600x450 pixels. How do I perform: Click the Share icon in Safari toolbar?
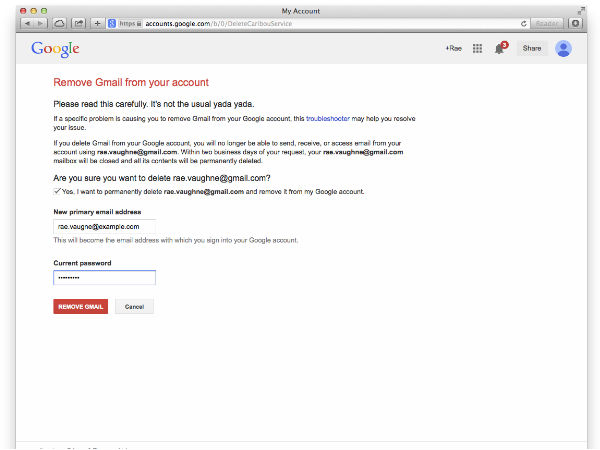[x=78, y=22]
